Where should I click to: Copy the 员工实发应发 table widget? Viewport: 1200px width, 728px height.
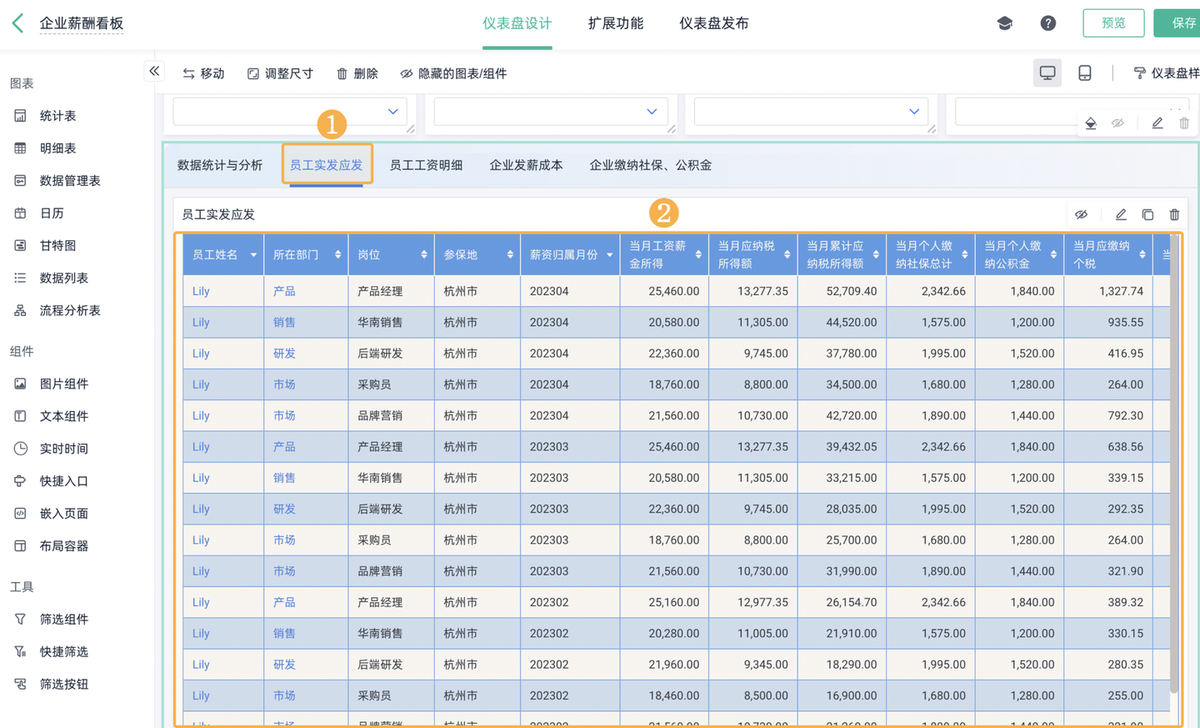[1148, 214]
